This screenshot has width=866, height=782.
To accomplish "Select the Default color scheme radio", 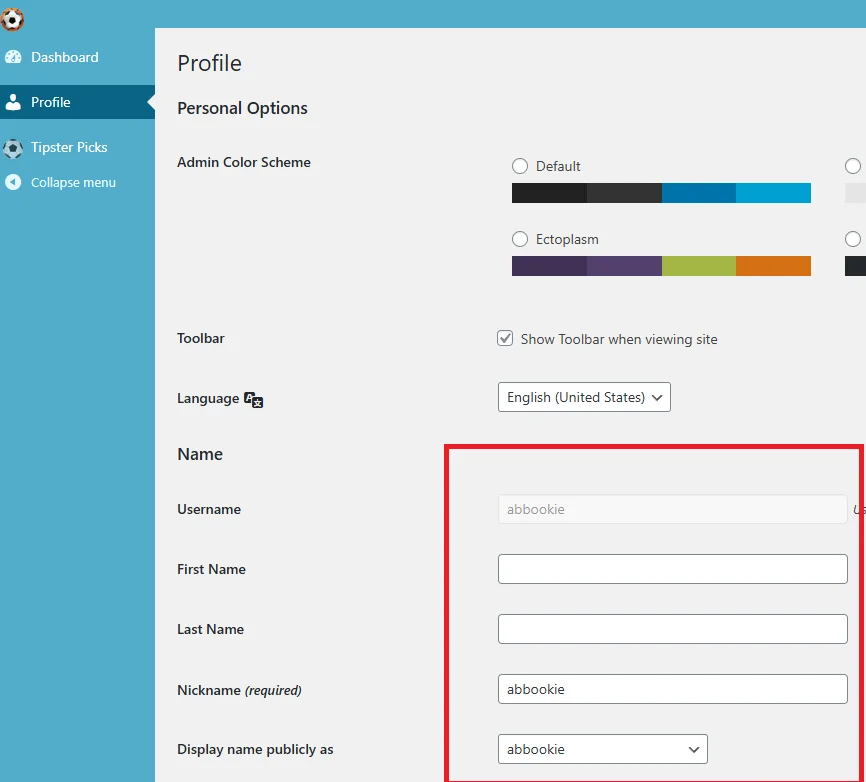I will [520, 166].
